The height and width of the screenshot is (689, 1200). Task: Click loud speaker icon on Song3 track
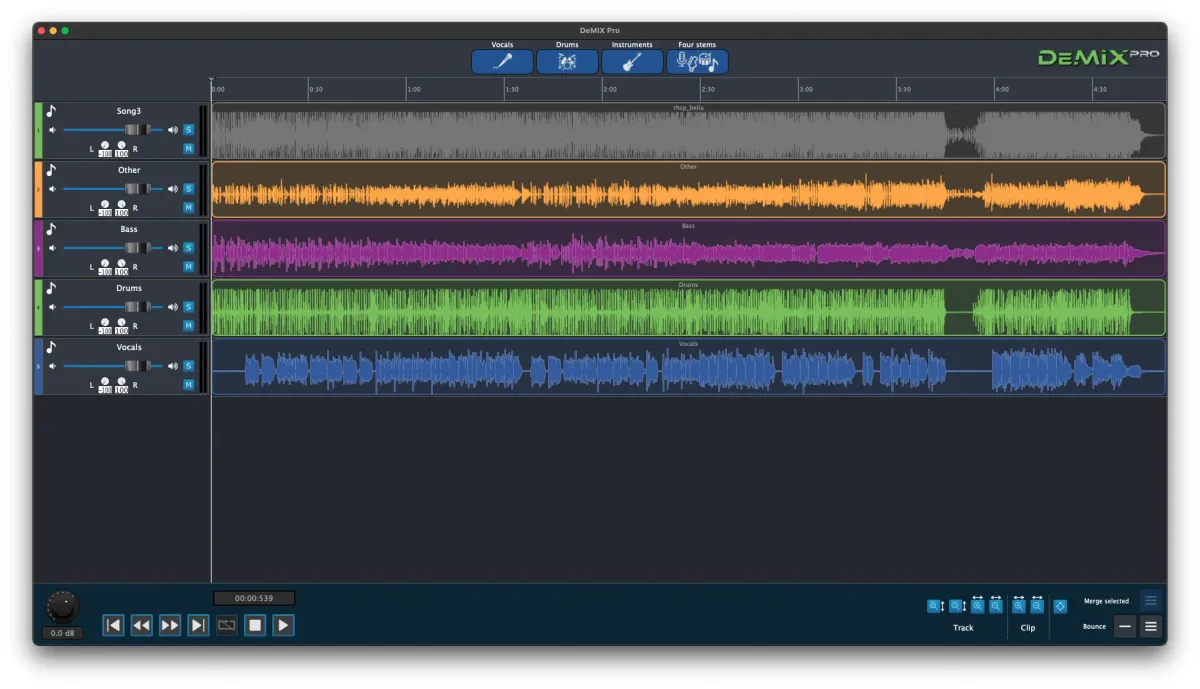pyautogui.click(x=173, y=130)
